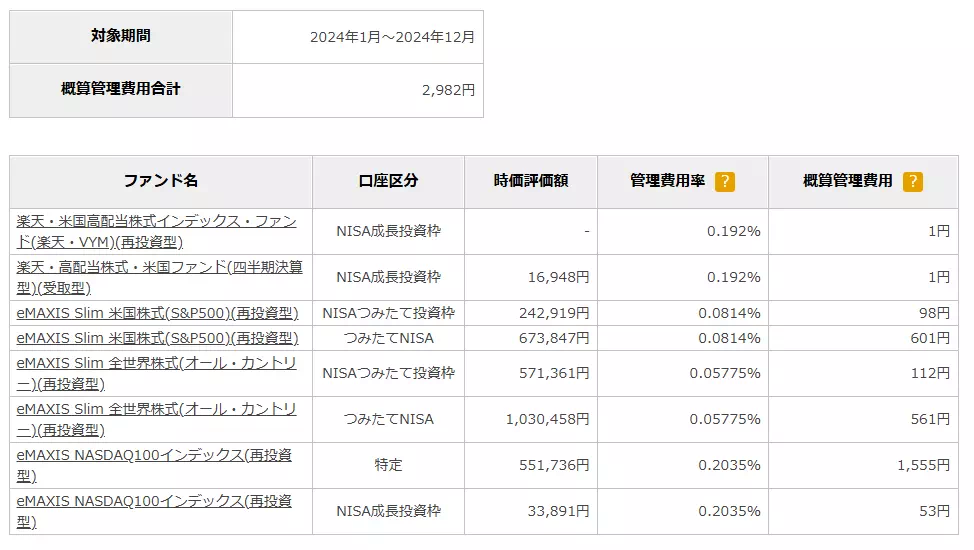Image resolution: width=974 pixels, height=550 pixels.
Task: Select the つみたてNISA cell in 1,030,458円 row
Action: (388, 419)
